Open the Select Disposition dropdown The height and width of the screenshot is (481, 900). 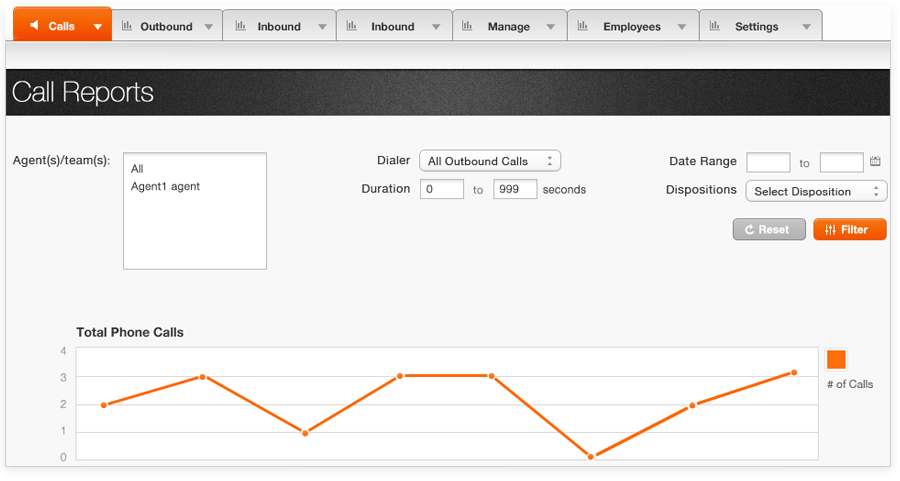(816, 191)
